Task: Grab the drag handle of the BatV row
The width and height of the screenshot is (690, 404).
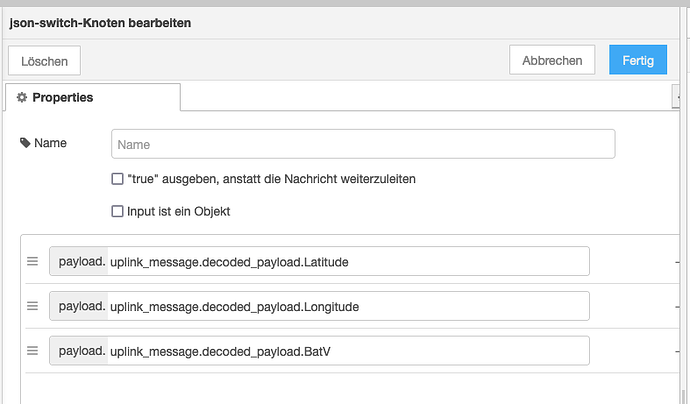Action: coord(32,351)
